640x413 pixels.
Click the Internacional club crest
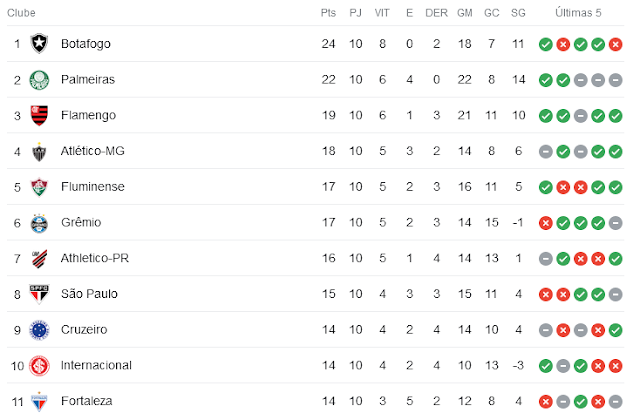[39, 366]
